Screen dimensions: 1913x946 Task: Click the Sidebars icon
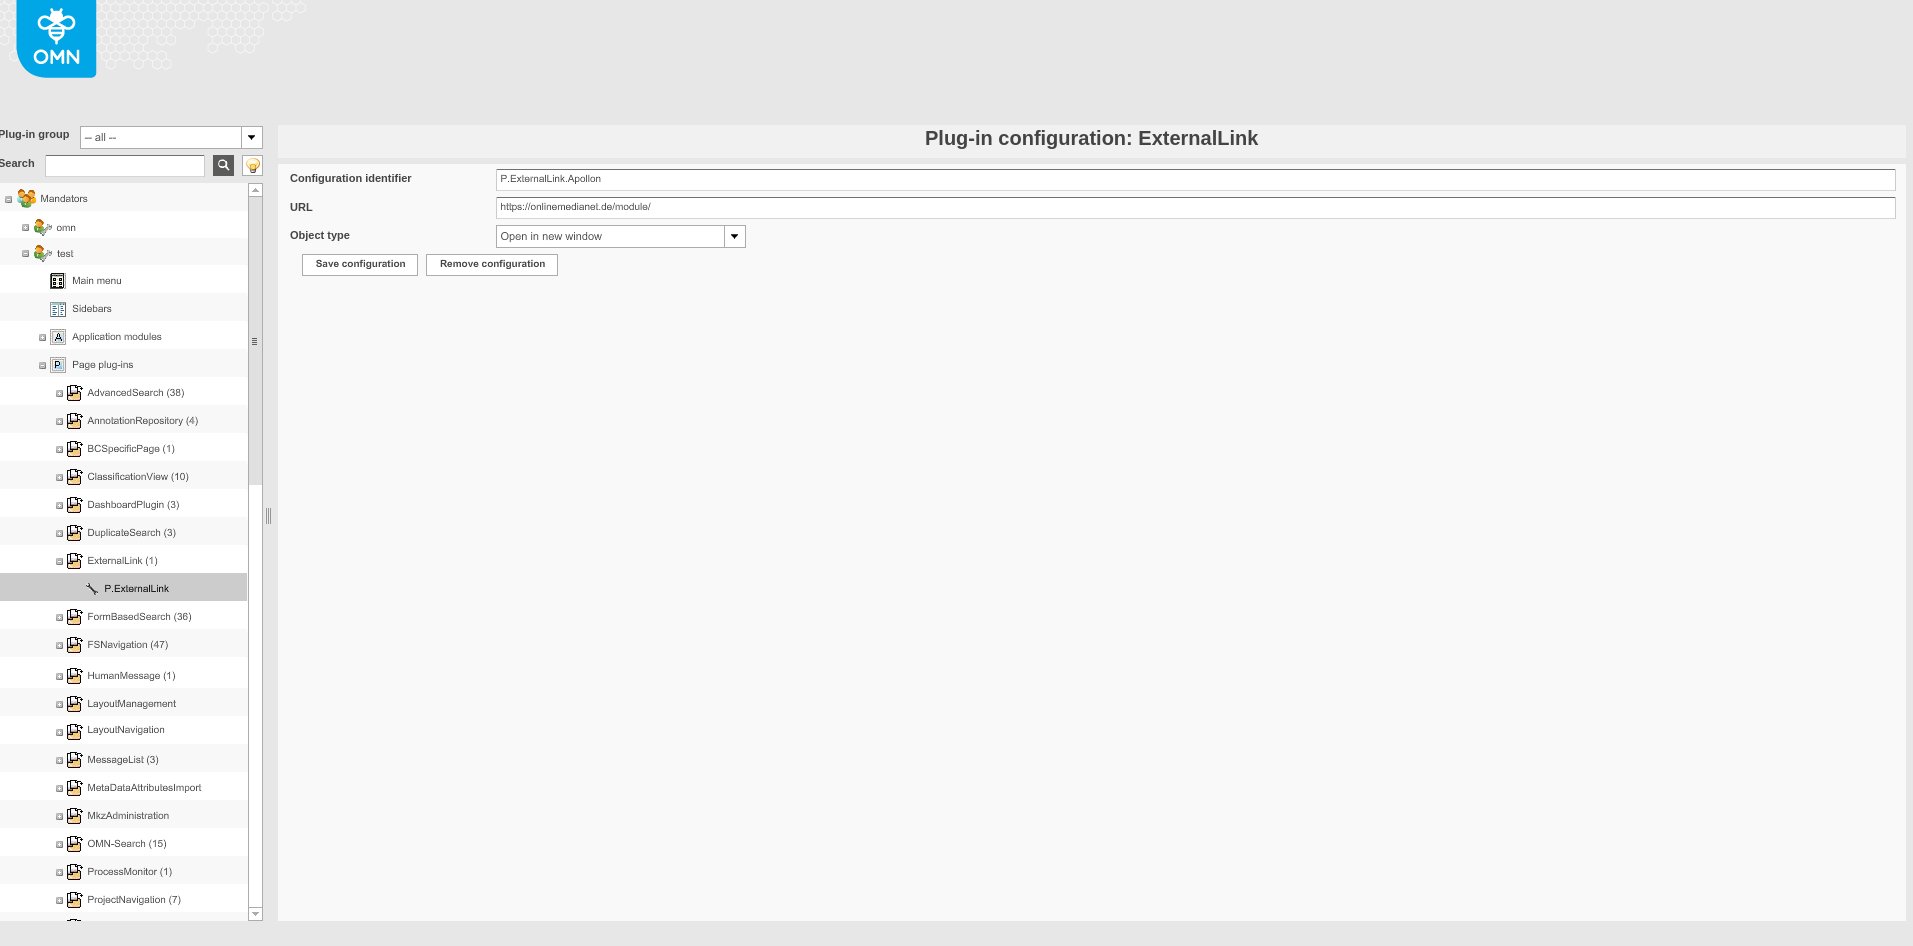[x=58, y=309]
